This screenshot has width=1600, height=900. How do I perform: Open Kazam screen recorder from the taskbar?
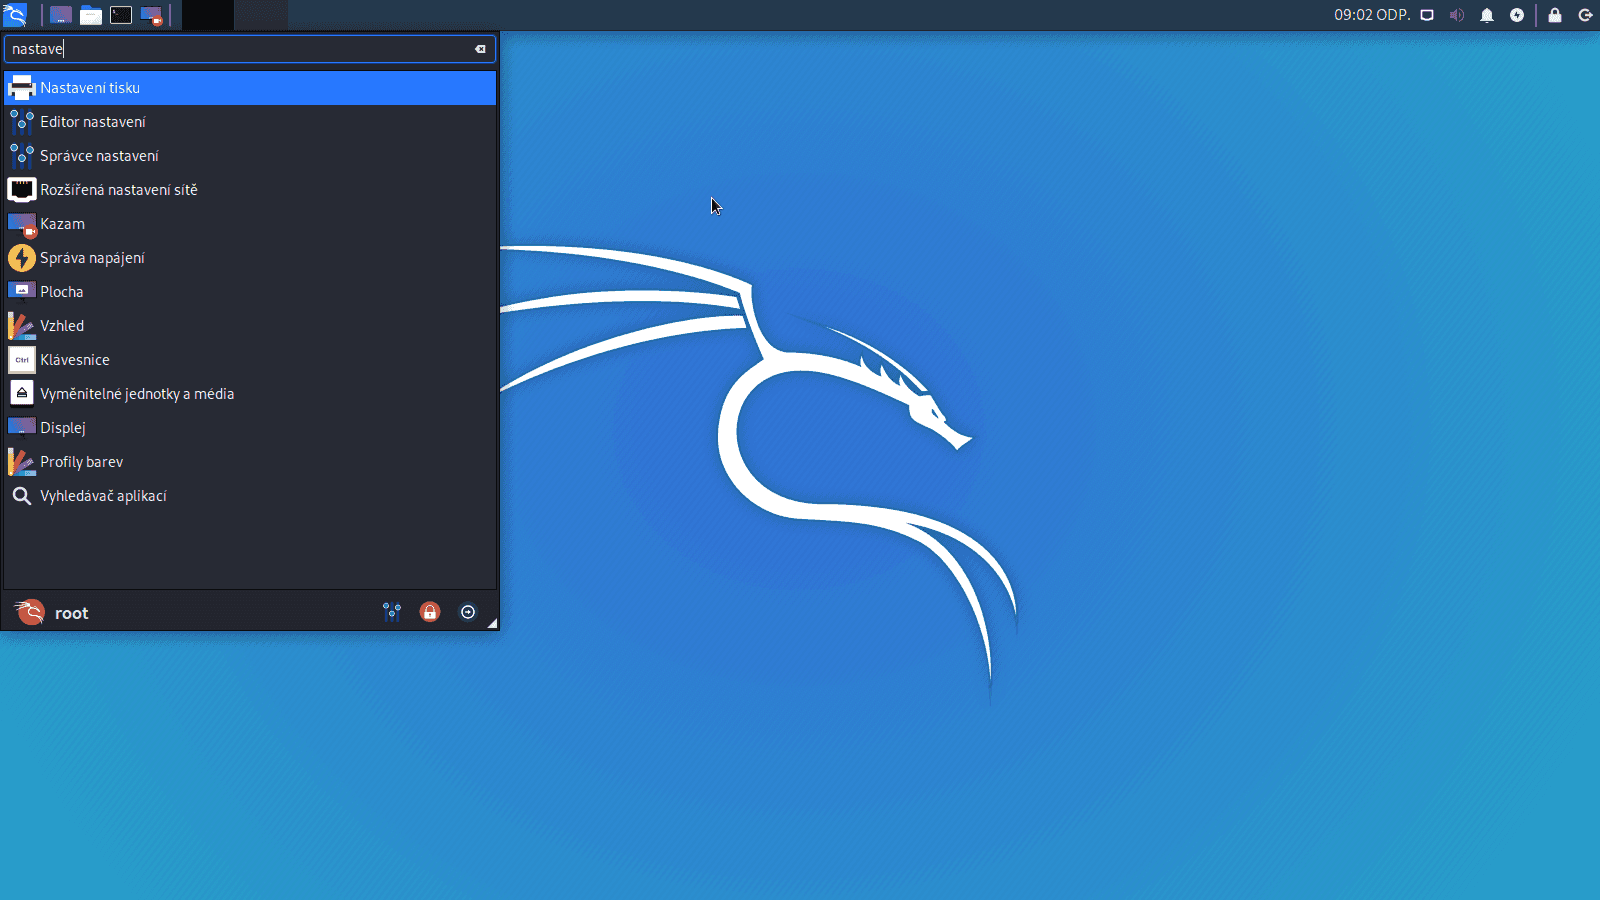click(154, 15)
